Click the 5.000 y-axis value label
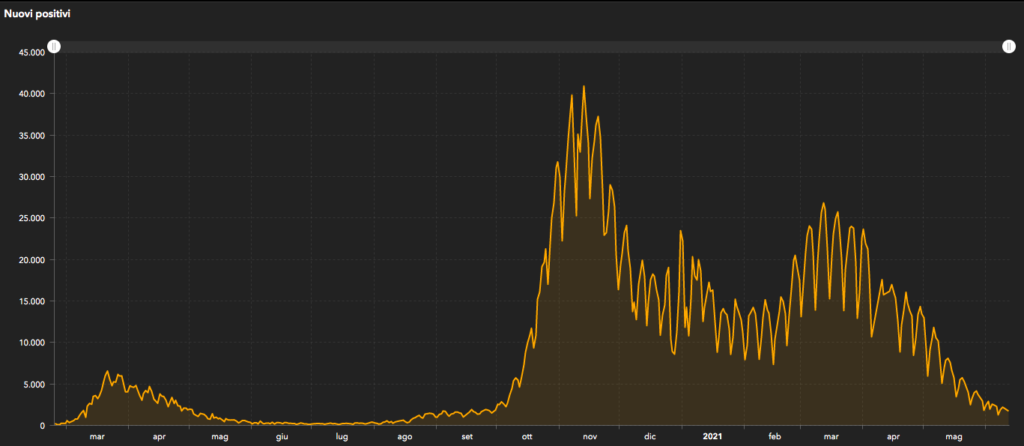This screenshot has height=446, width=1024. click(x=33, y=384)
